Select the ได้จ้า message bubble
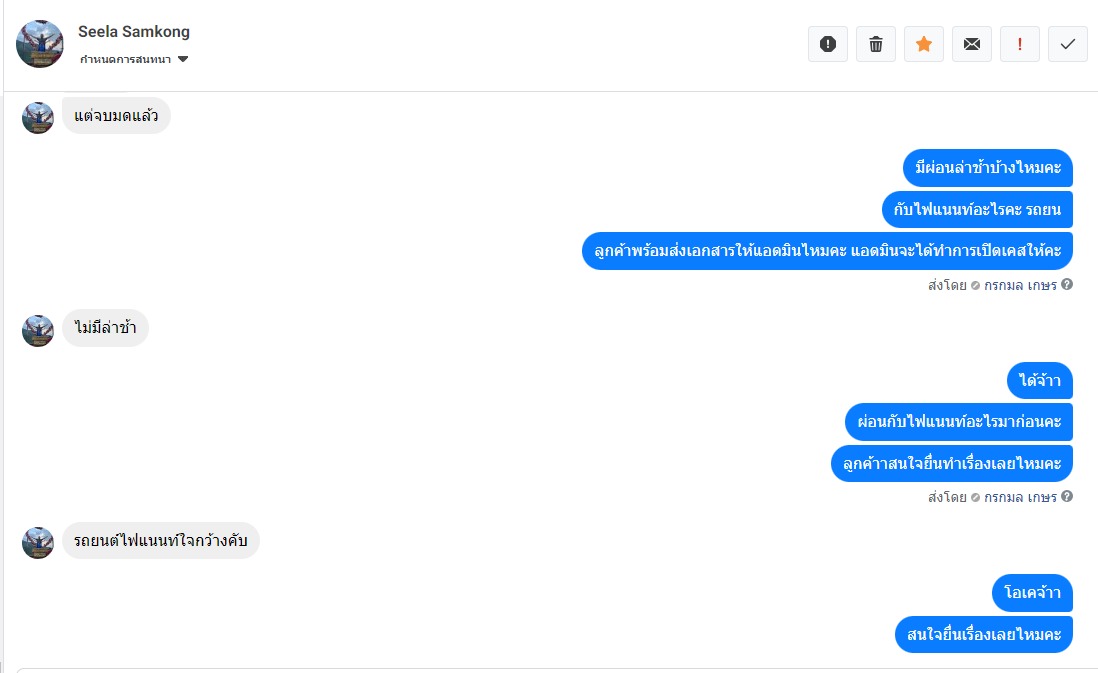Screen dimensions: 1098x673 [1040, 381]
